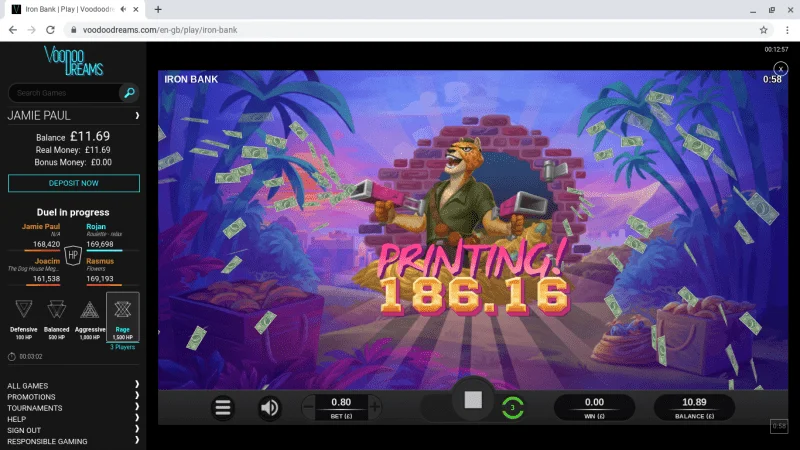Image resolution: width=800 pixels, height=450 pixels.
Task: Select the Defensive 100 HP duel mode
Action: [x=23, y=319]
